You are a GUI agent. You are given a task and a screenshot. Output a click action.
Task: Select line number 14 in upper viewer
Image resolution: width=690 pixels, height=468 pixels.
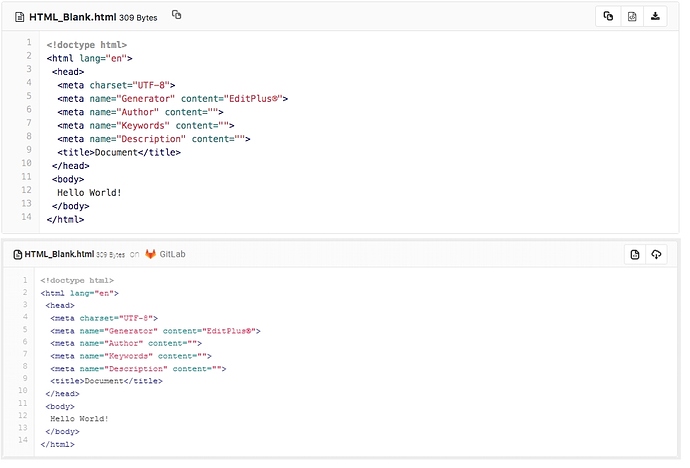click(27, 219)
